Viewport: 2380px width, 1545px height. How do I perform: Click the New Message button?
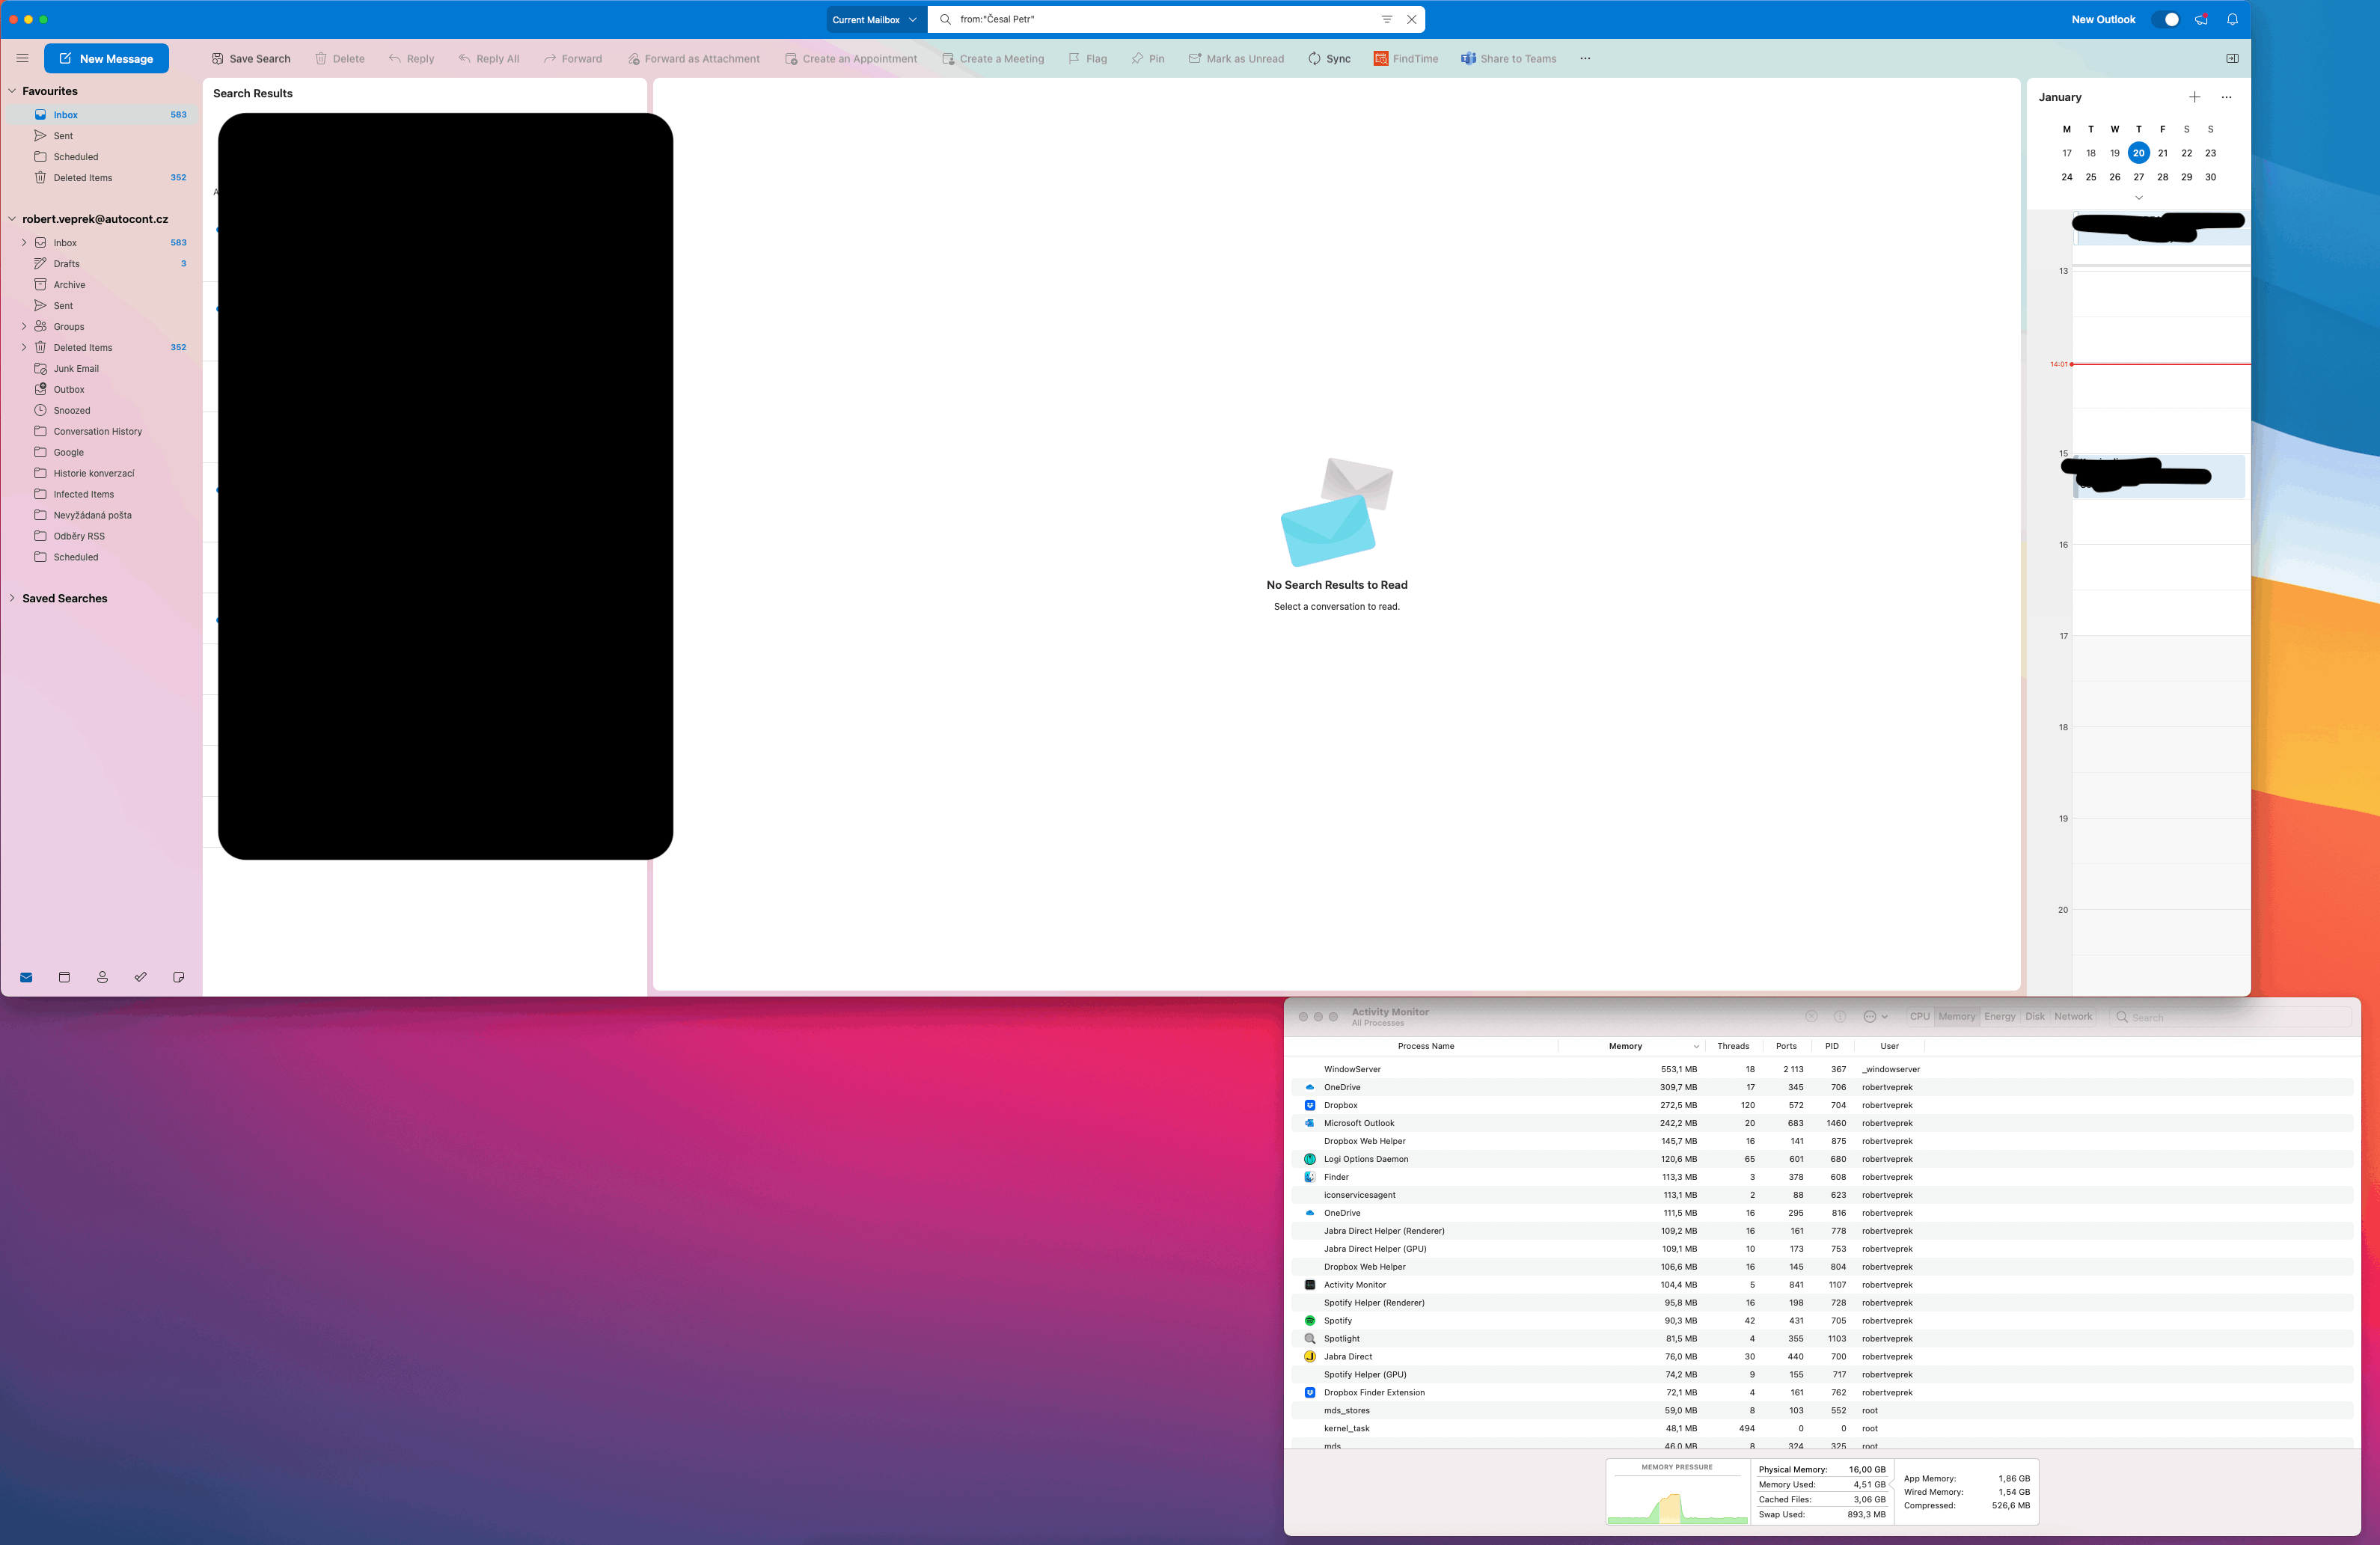(x=106, y=58)
